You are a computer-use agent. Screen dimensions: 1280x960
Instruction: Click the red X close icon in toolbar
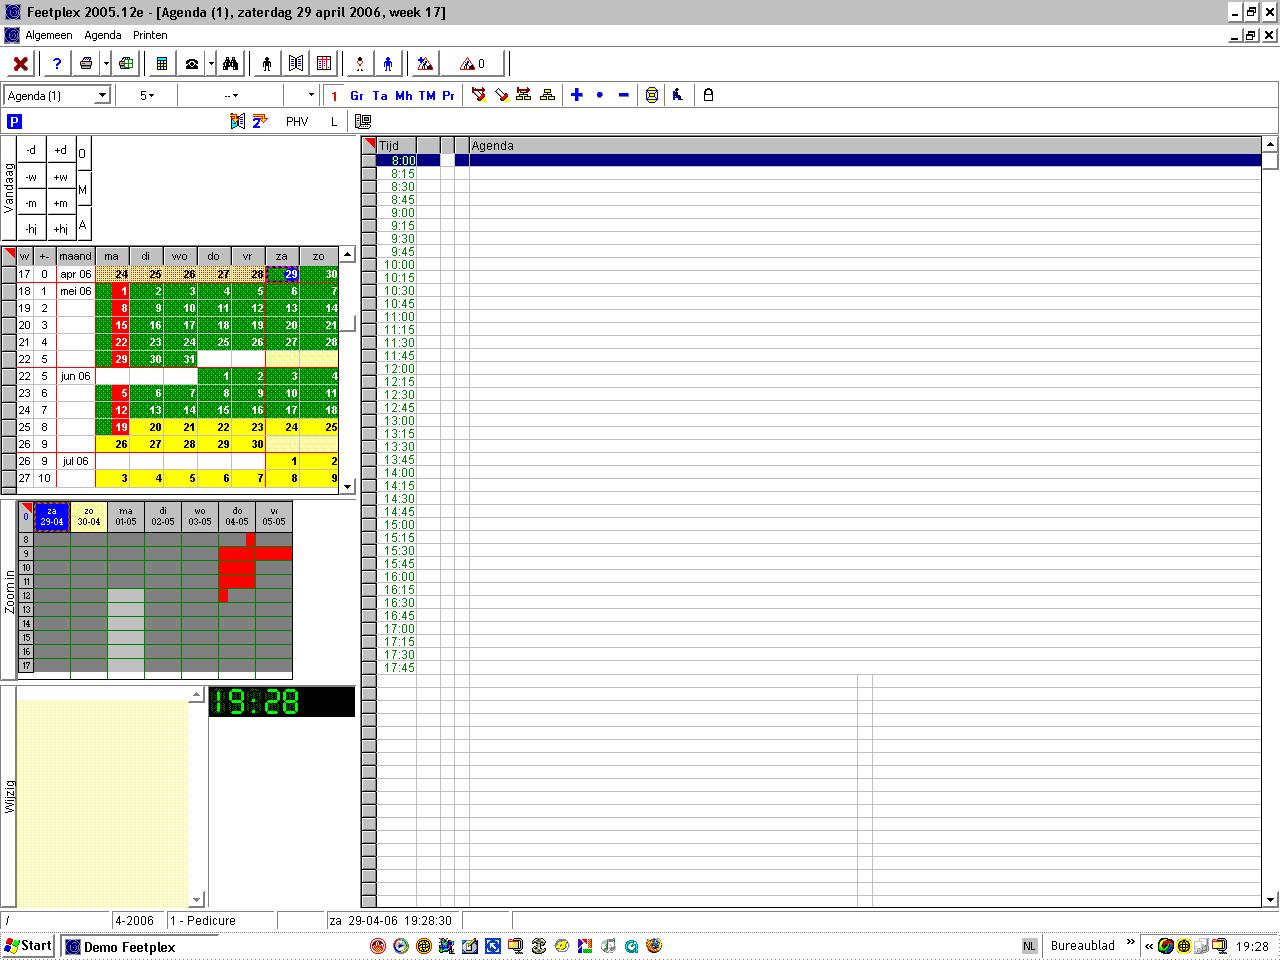coord(20,64)
